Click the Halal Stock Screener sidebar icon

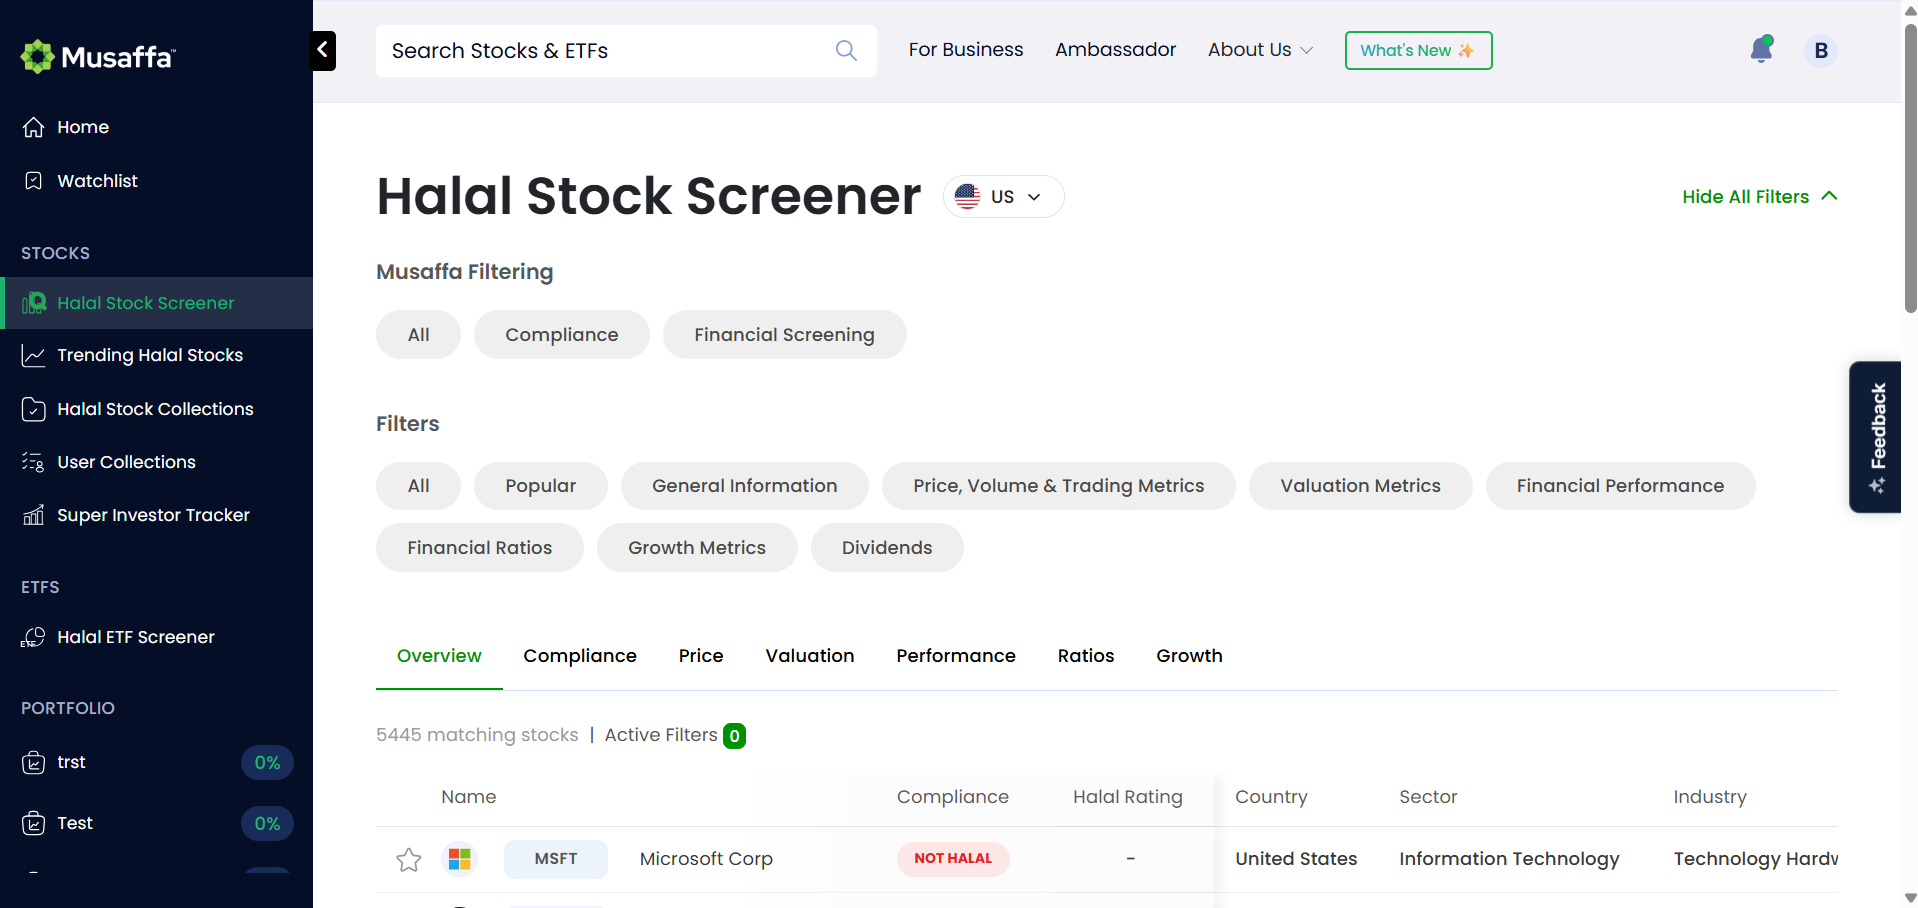(34, 303)
